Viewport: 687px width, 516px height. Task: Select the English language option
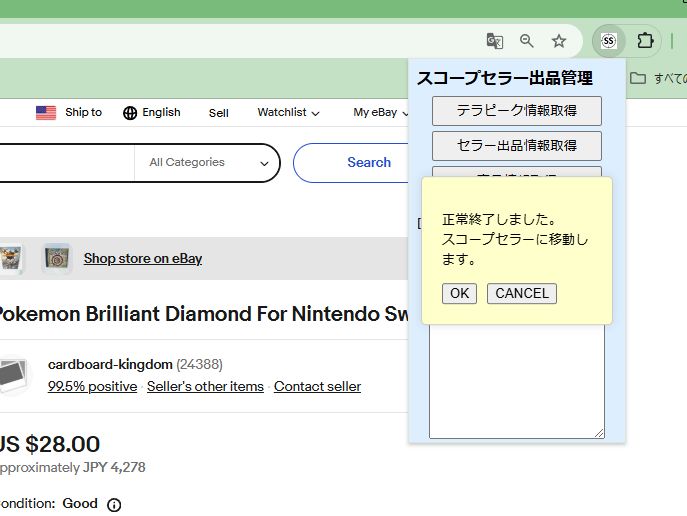click(161, 113)
